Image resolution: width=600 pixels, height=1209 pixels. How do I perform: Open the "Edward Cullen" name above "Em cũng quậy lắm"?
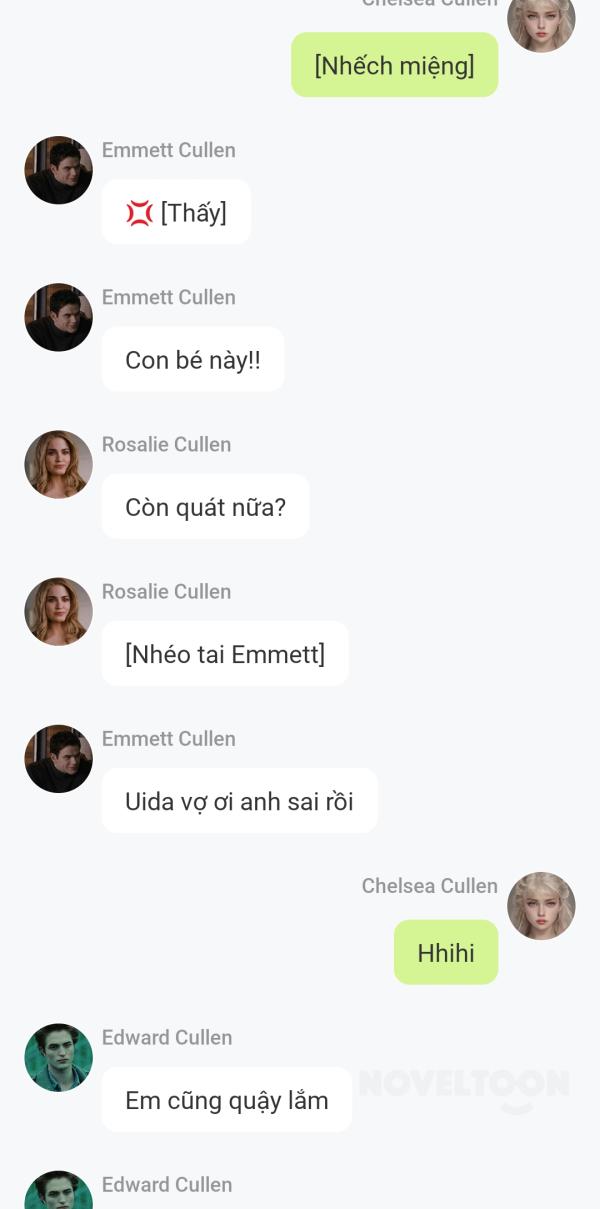167,1037
